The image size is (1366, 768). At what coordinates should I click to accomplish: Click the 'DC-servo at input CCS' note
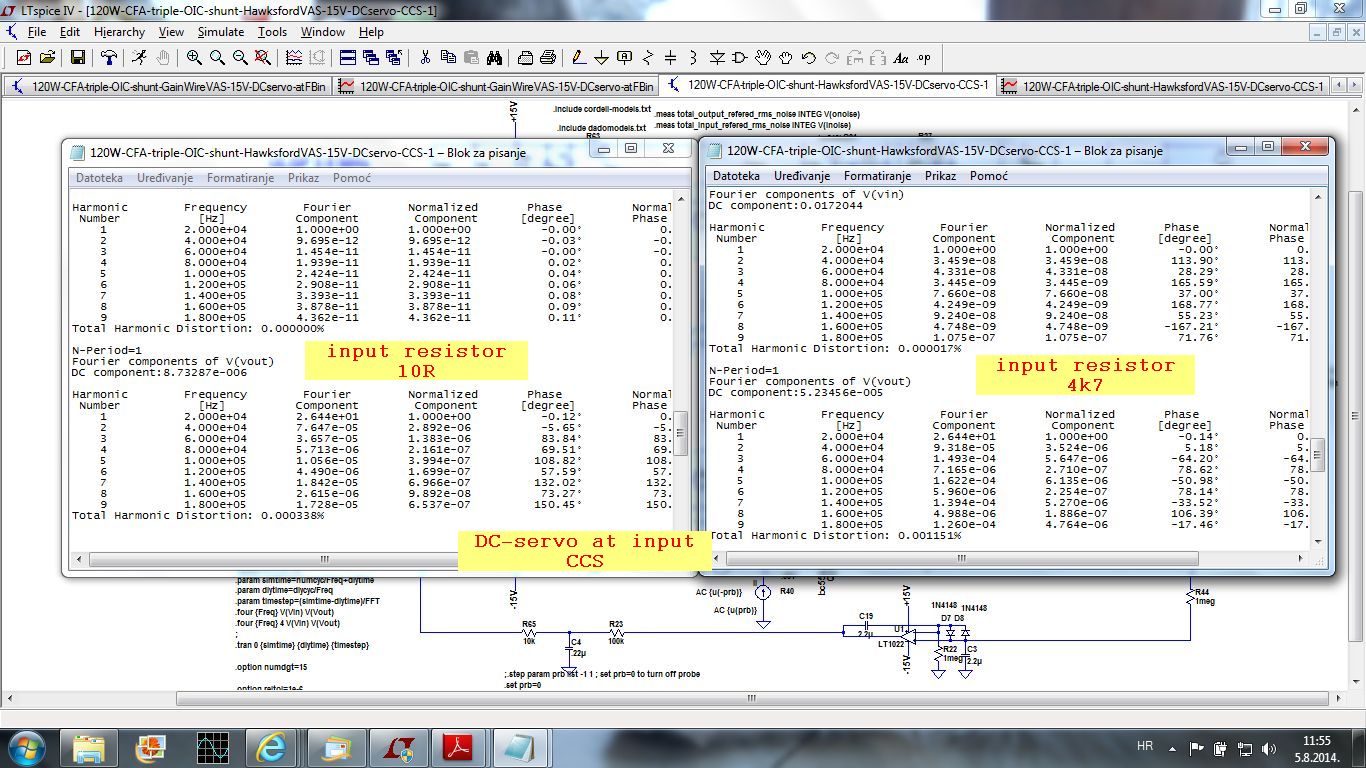[584, 550]
